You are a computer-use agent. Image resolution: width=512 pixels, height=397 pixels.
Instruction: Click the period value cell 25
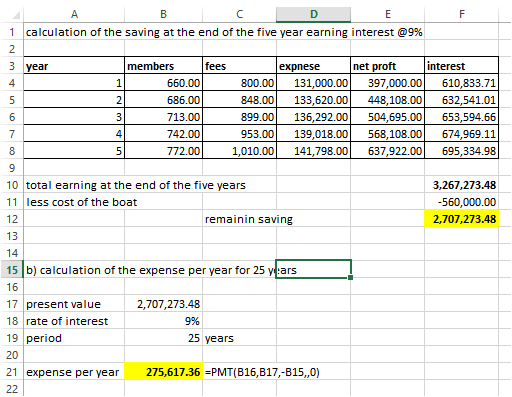[163, 338]
